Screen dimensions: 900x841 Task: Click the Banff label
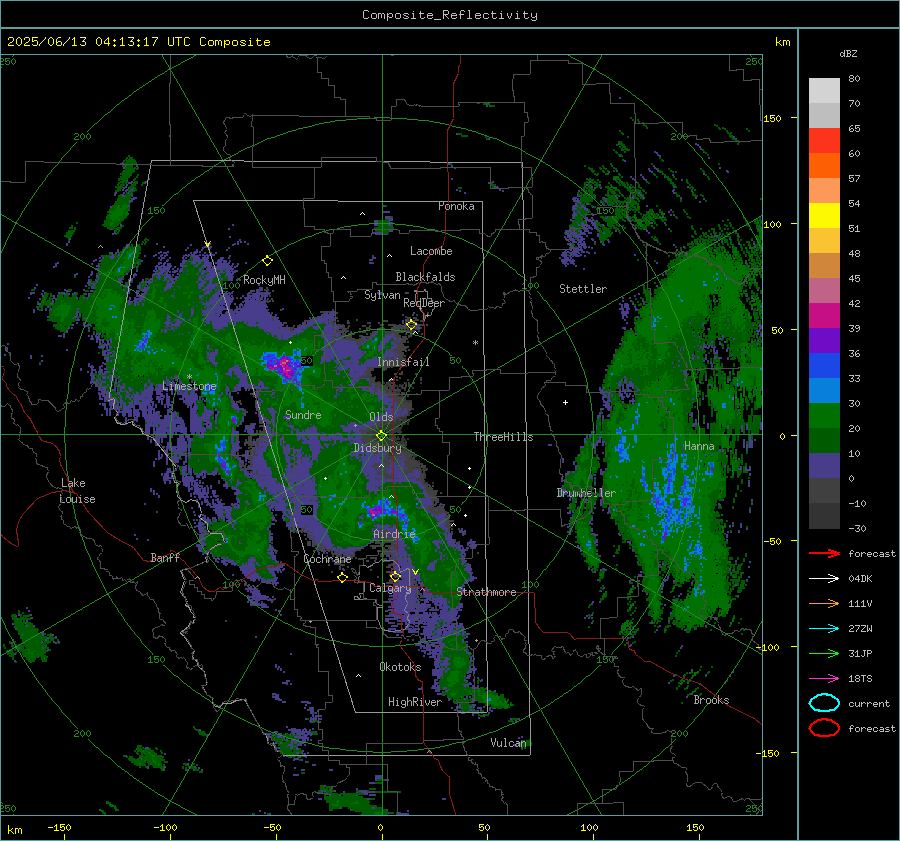tap(165, 558)
